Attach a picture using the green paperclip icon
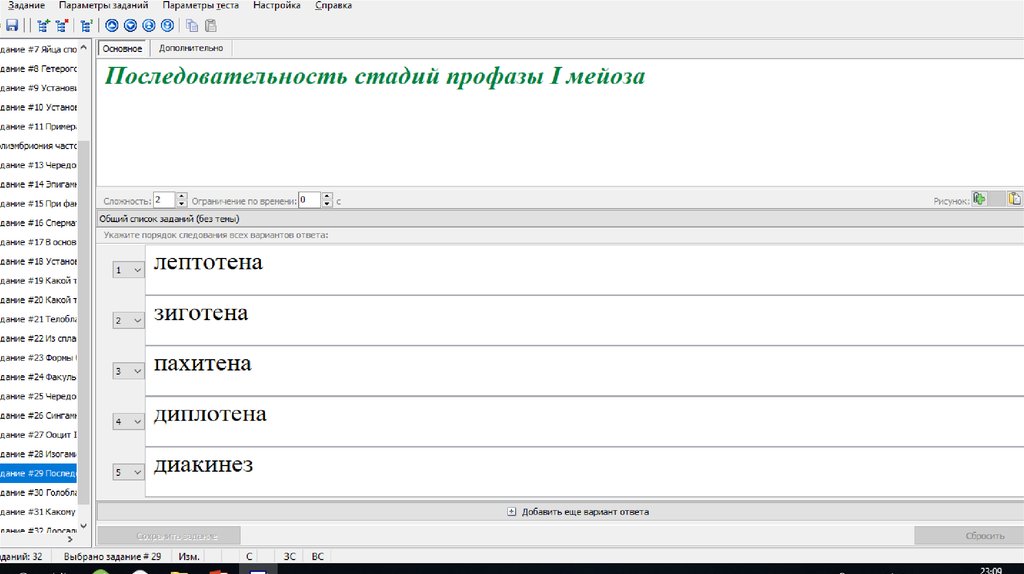The height and width of the screenshot is (574, 1024). (x=980, y=199)
